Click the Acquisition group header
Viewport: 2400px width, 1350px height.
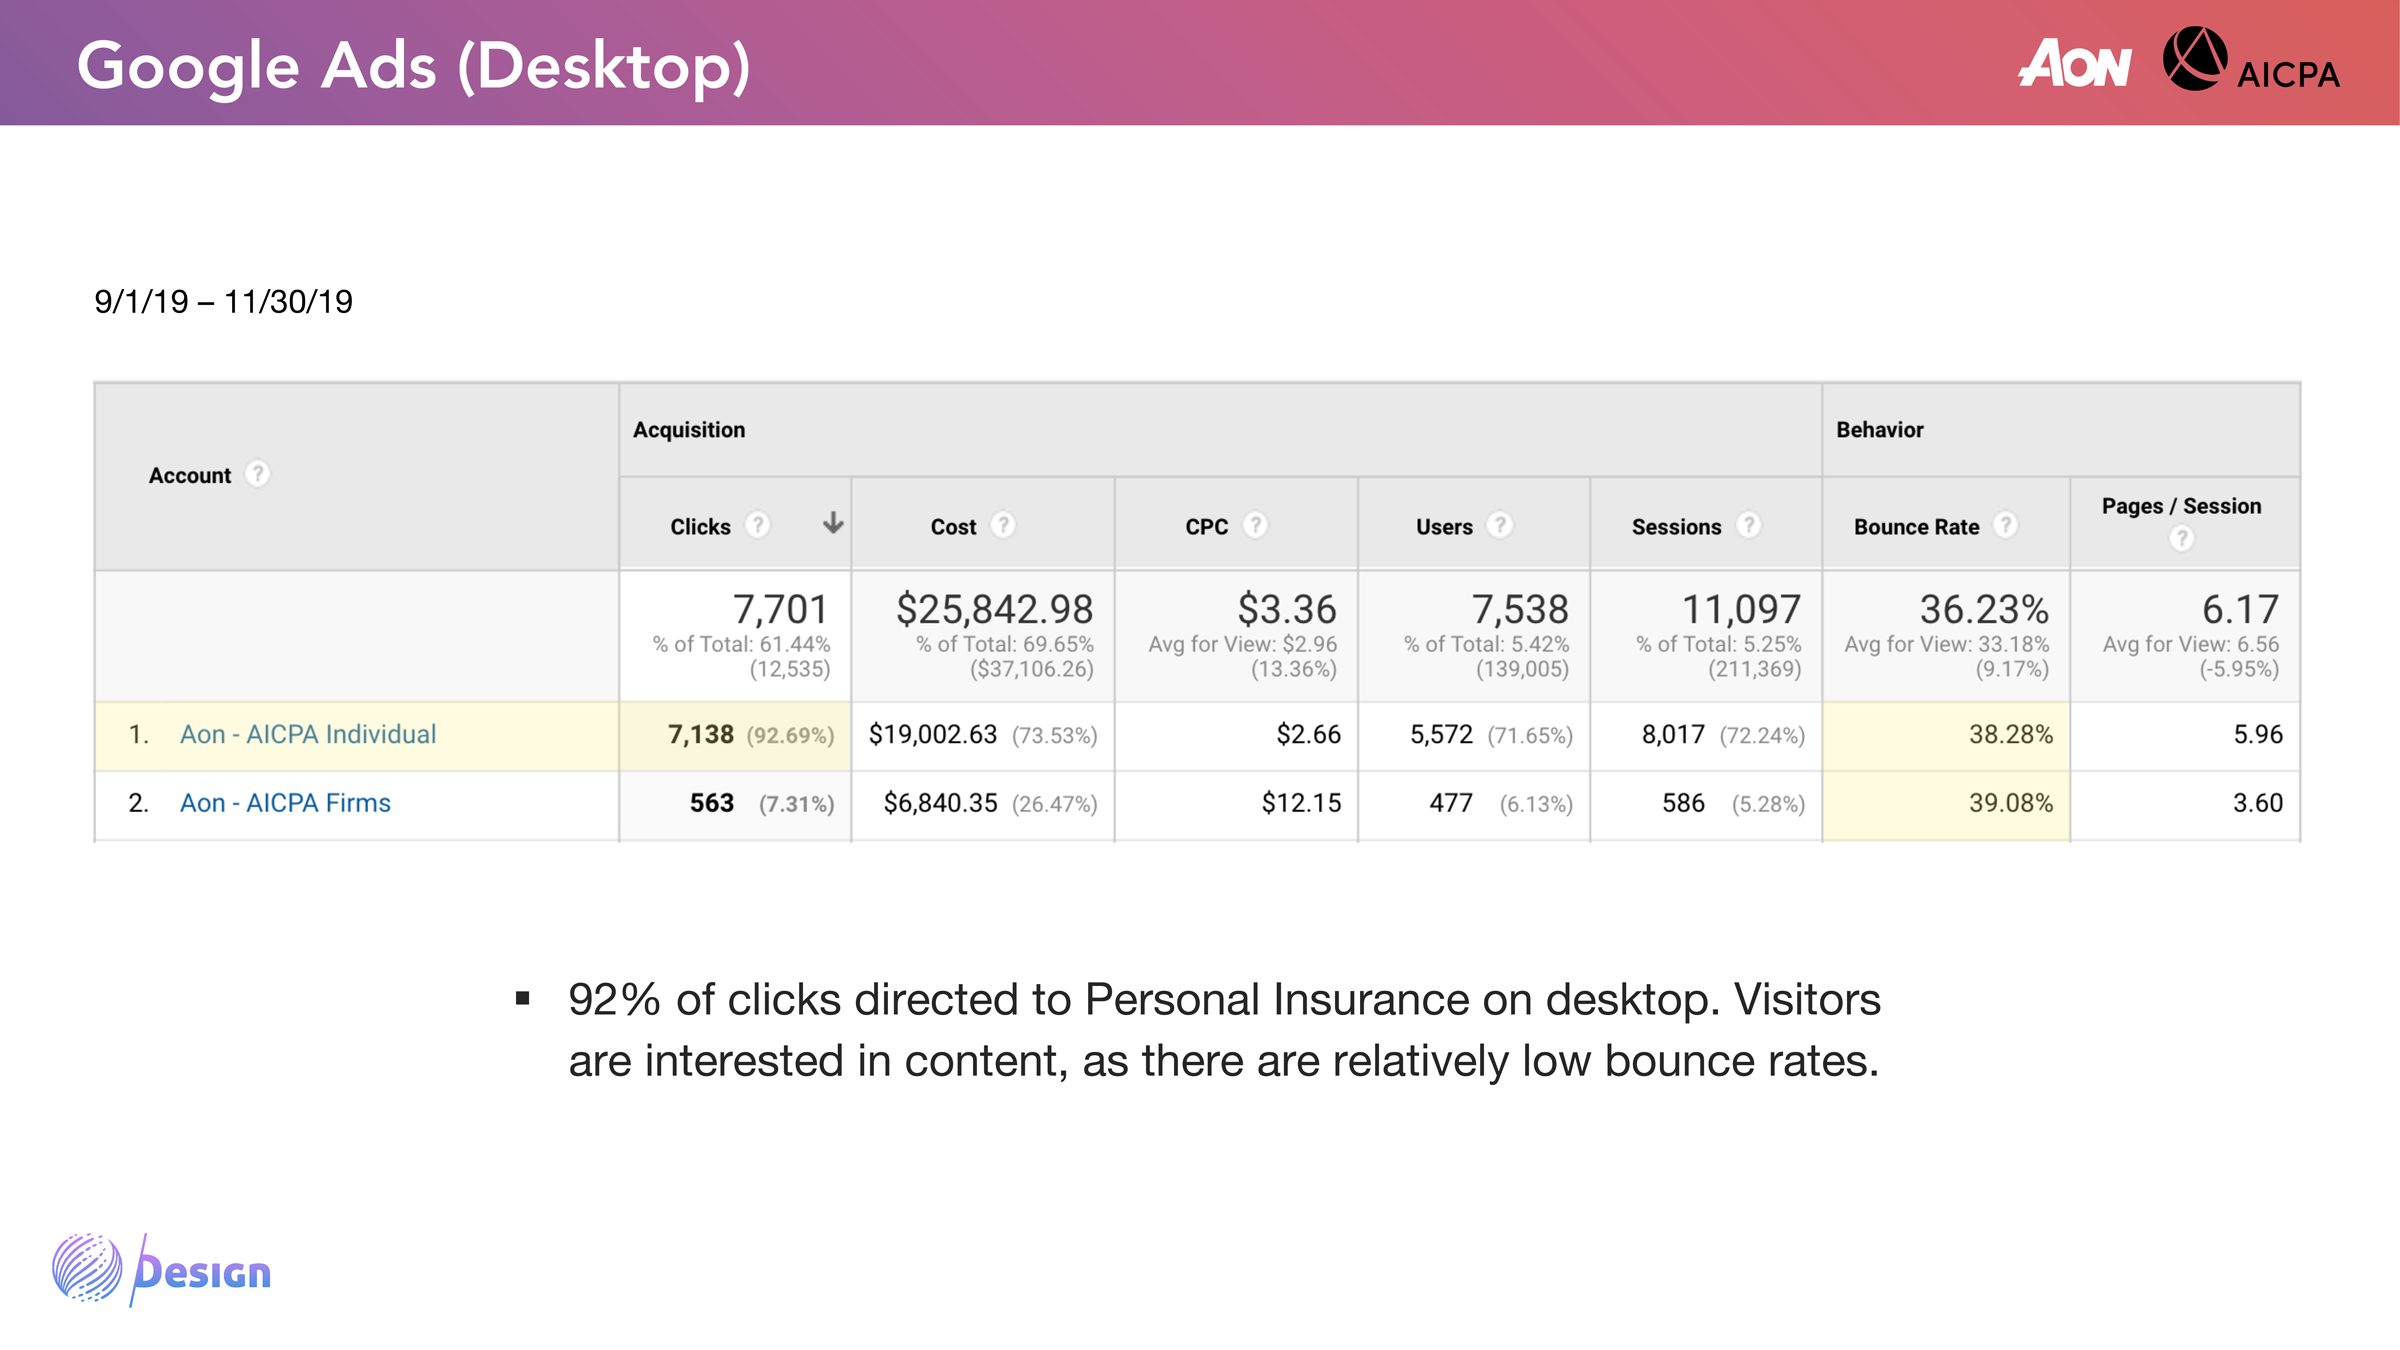[x=689, y=430]
